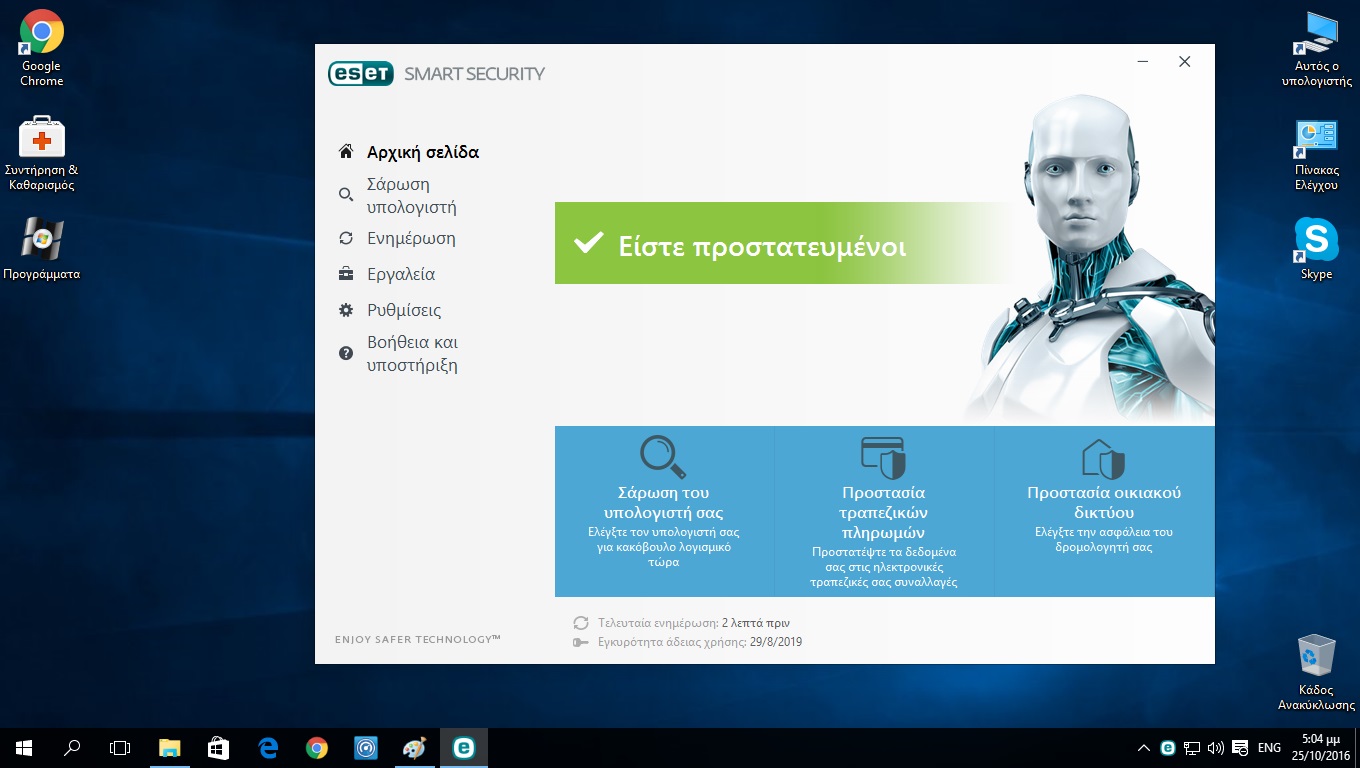Viewport: 1360px width, 768px height.
Task: Open Εργαλεία section in sidebar
Action: tap(400, 274)
